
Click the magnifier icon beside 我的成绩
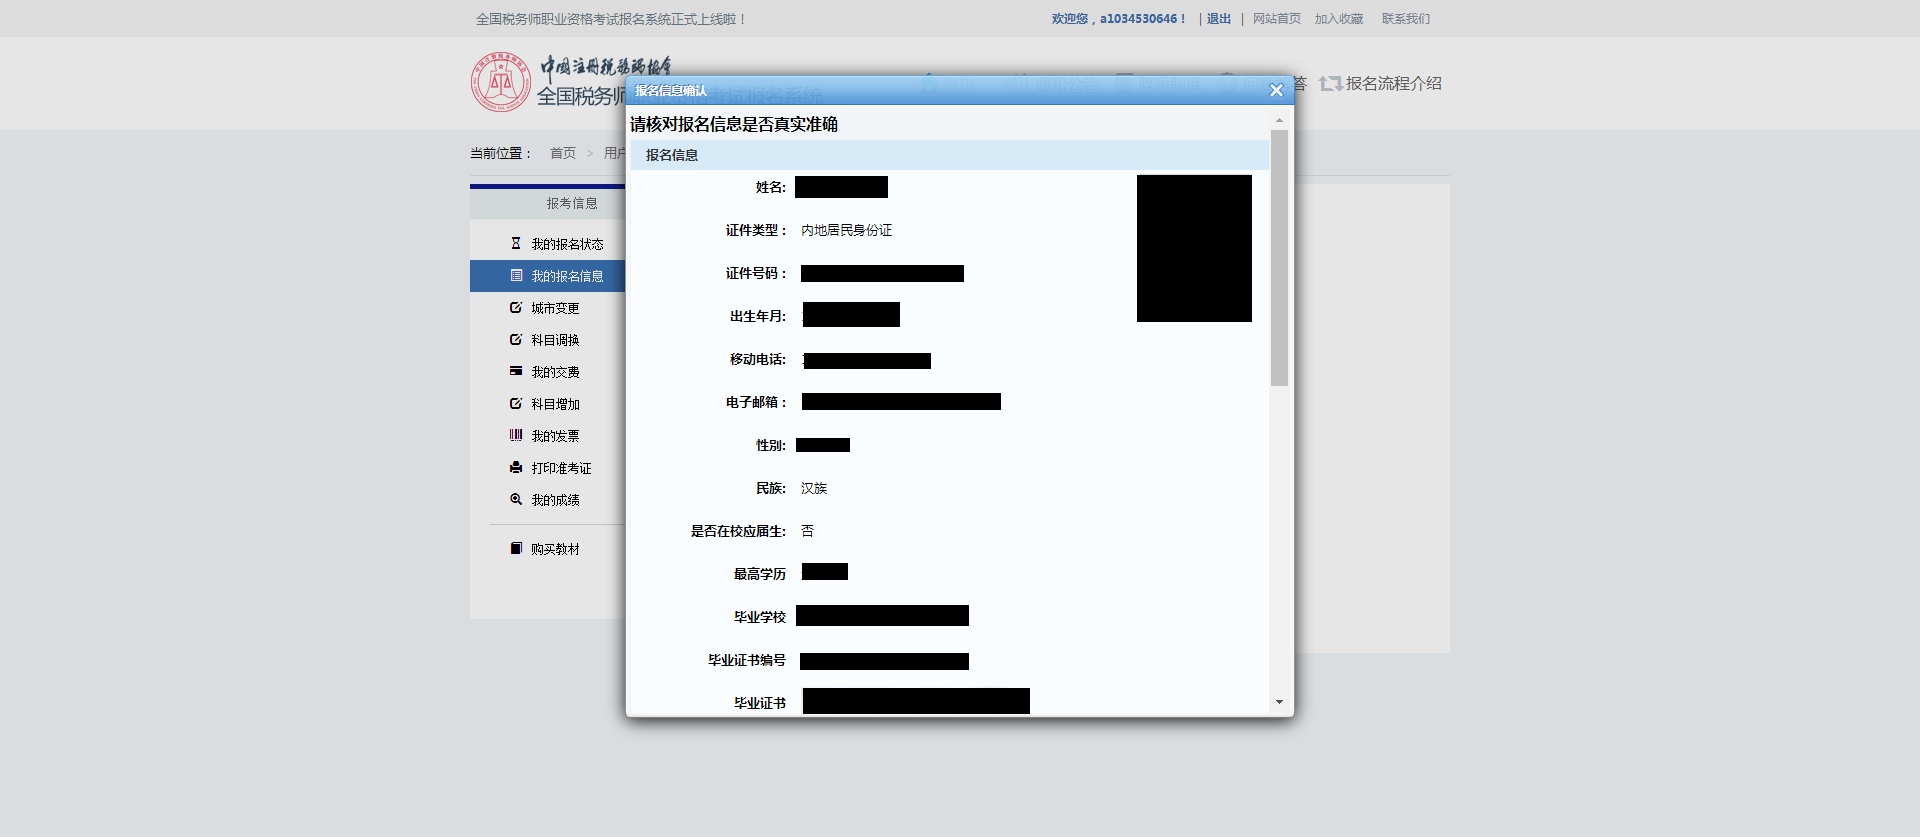[516, 499]
